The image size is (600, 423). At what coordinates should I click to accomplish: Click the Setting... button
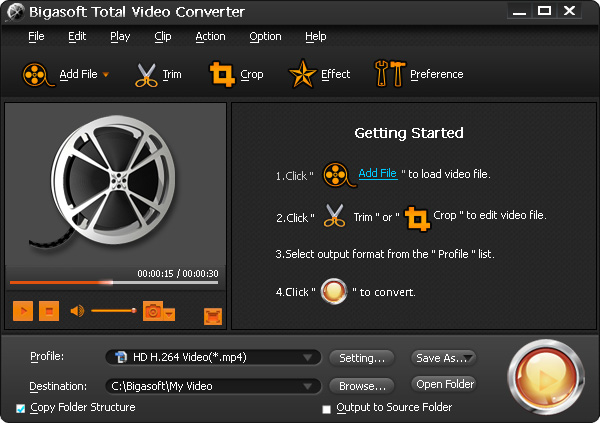[362, 358]
